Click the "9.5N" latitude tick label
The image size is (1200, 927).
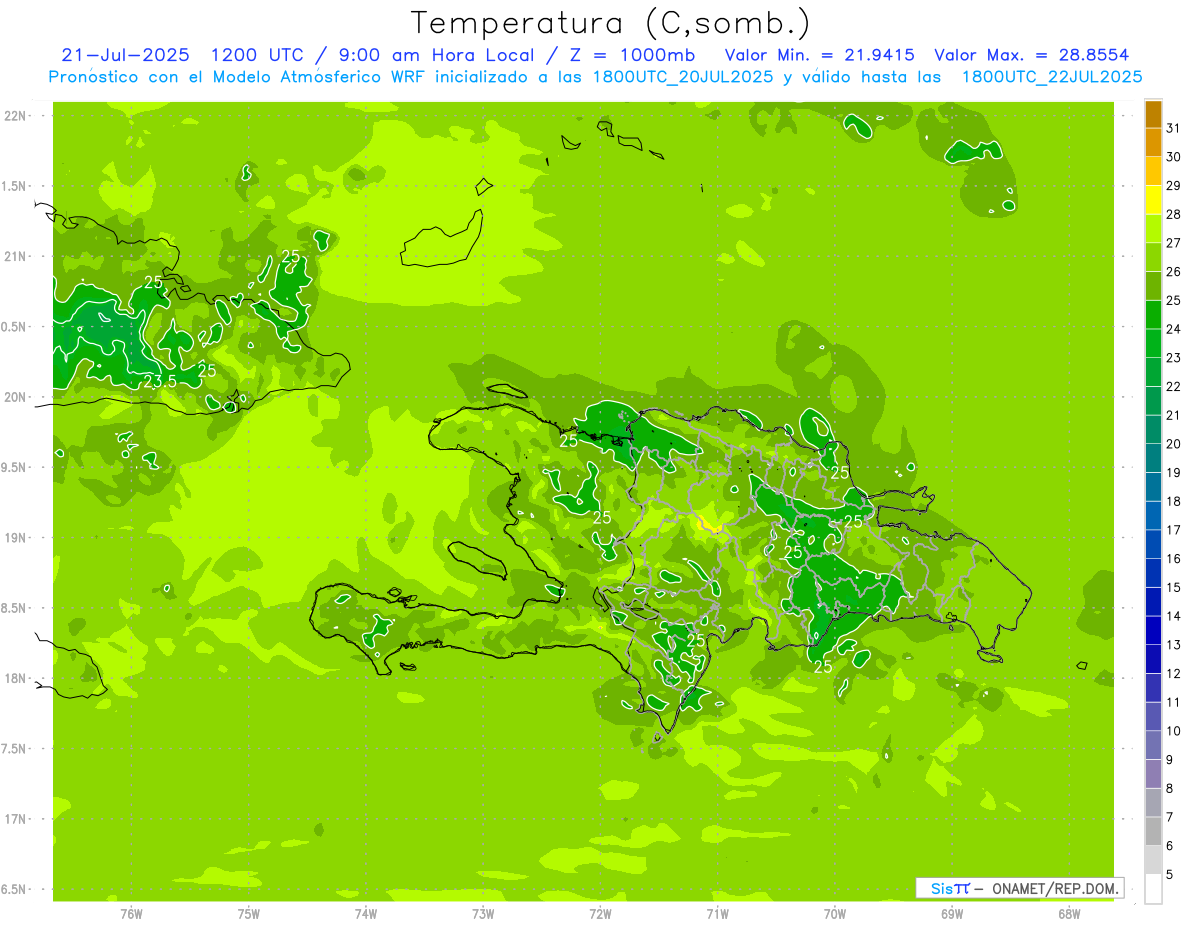[15, 468]
